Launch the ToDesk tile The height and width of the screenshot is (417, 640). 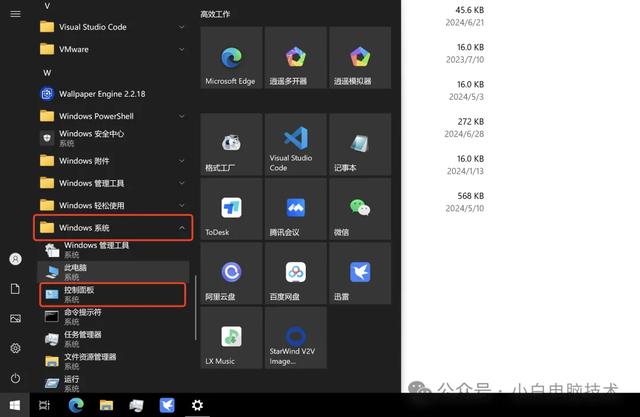point(231,209)
